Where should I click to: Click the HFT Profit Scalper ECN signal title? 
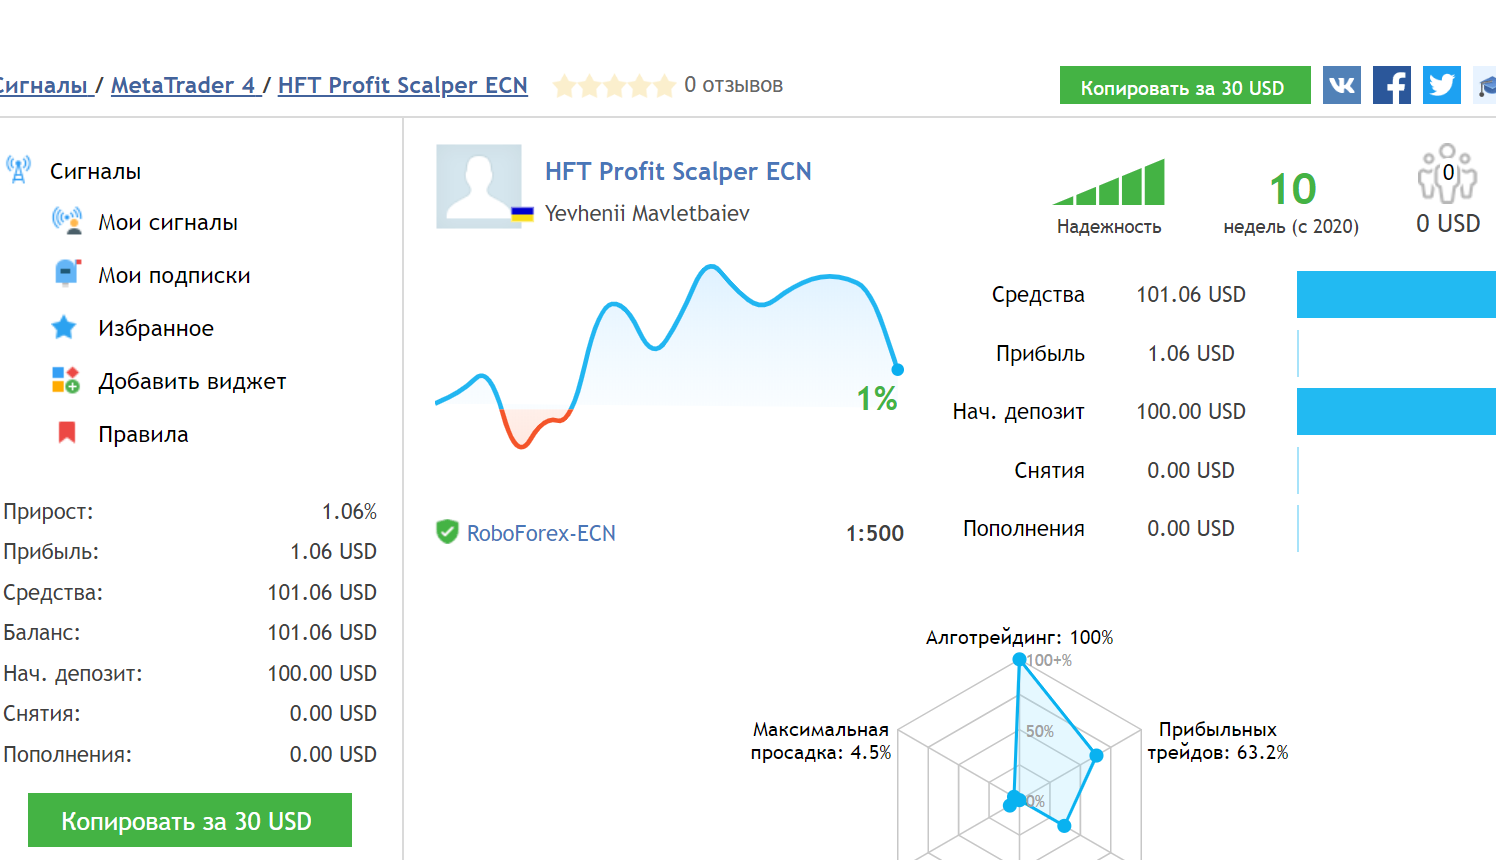click(x=678, y=171)
